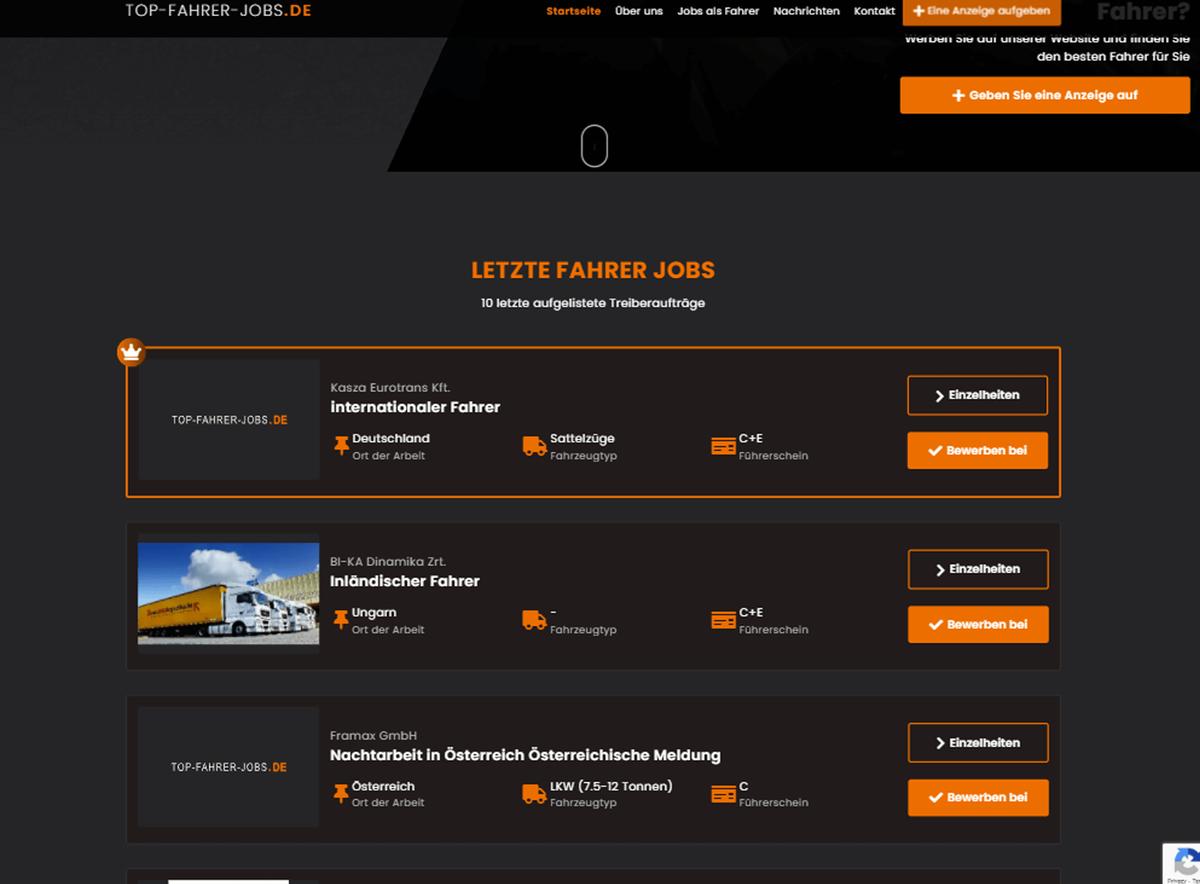Click the Österreich work location text
This screenshot has width=1200, height=884.
tap(383, 786)
